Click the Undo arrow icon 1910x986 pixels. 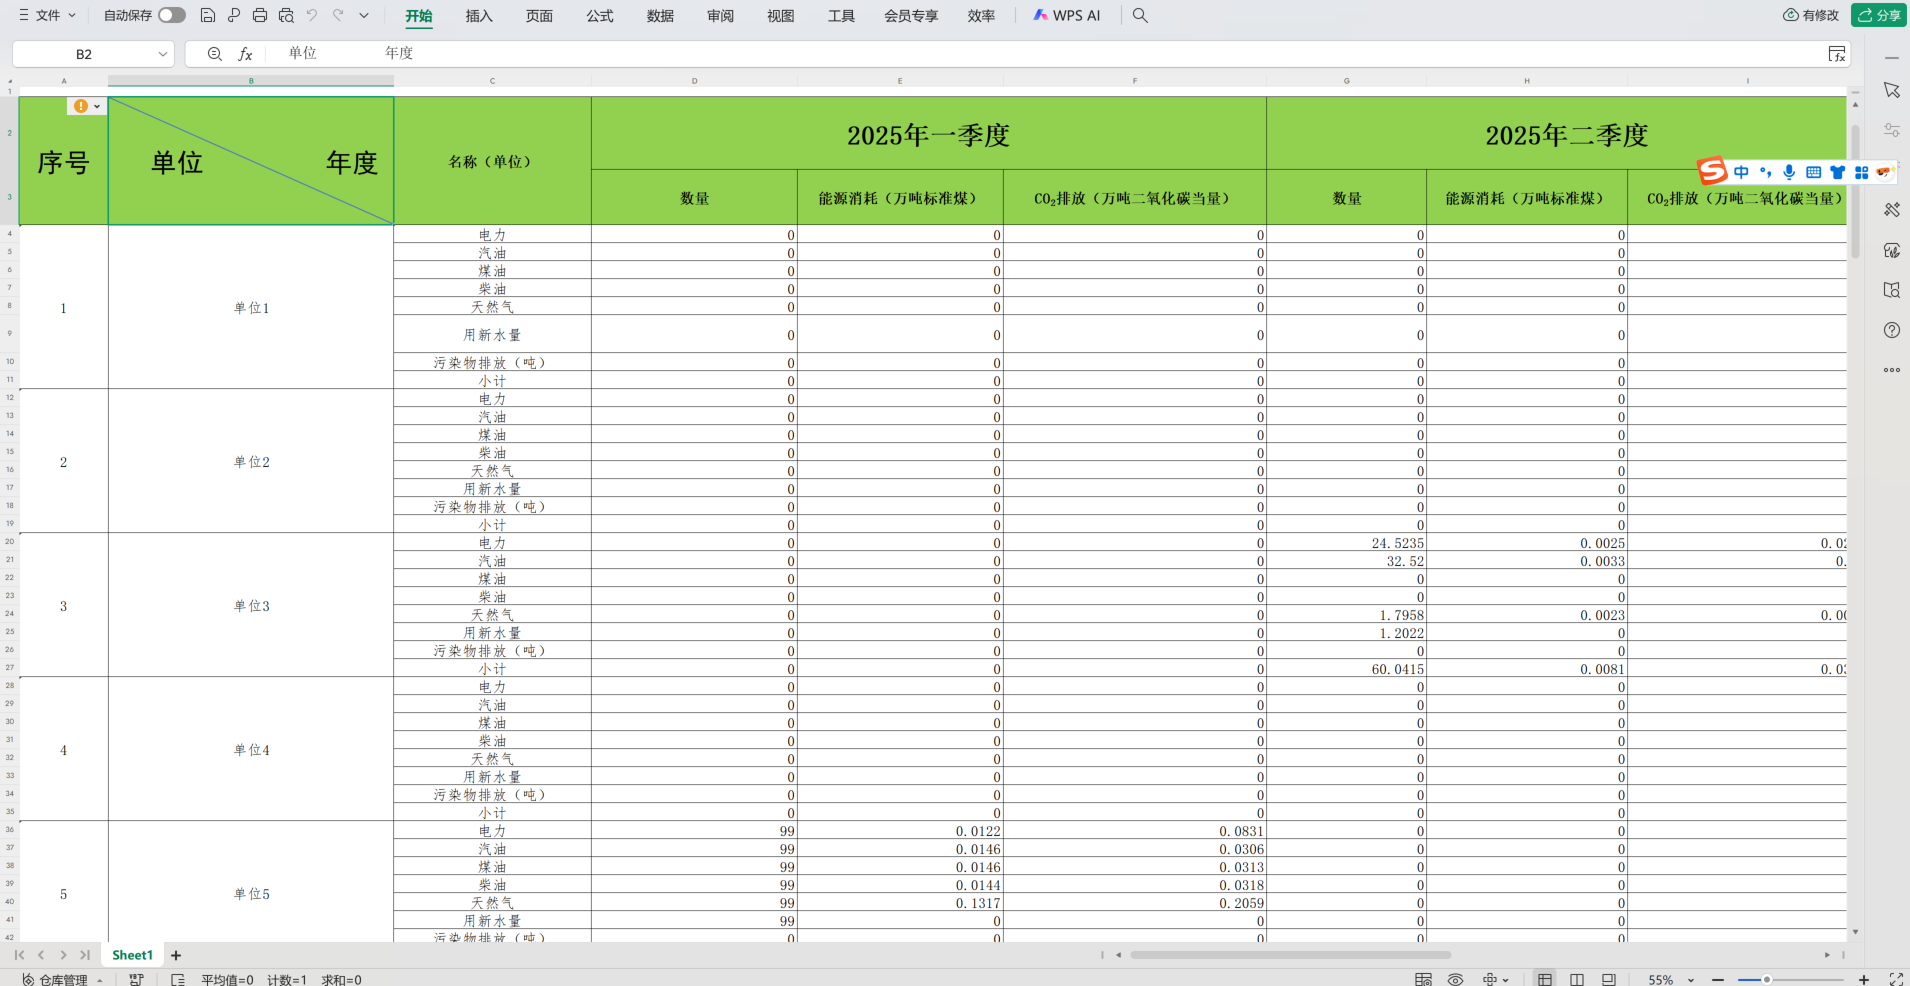tap(312, 15)
